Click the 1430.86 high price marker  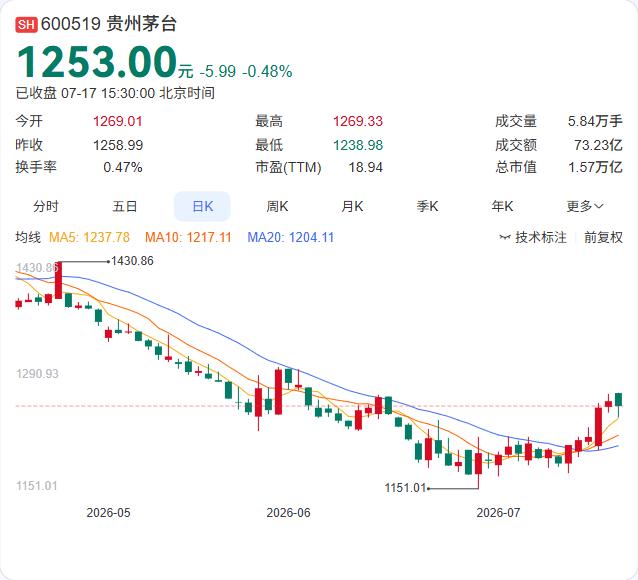pyautogui.click(x=132, y=260)
